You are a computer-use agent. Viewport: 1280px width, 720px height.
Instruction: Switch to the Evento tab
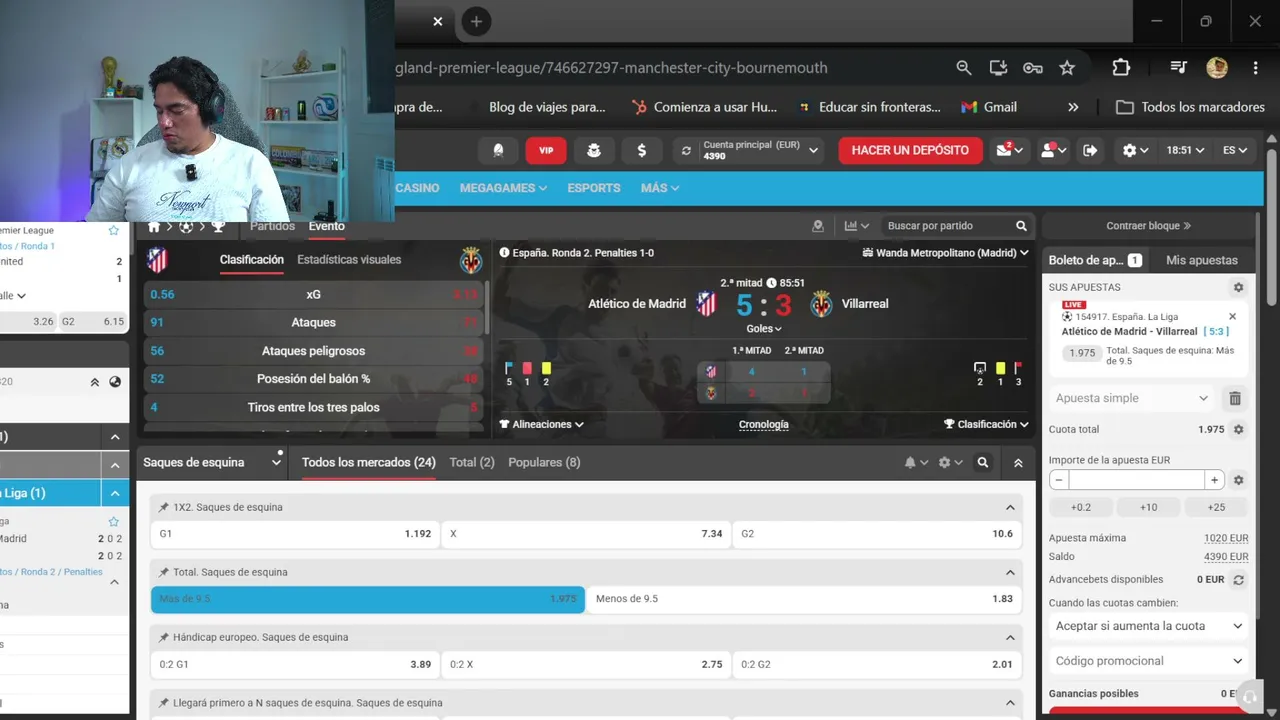[x=326, y=226]
